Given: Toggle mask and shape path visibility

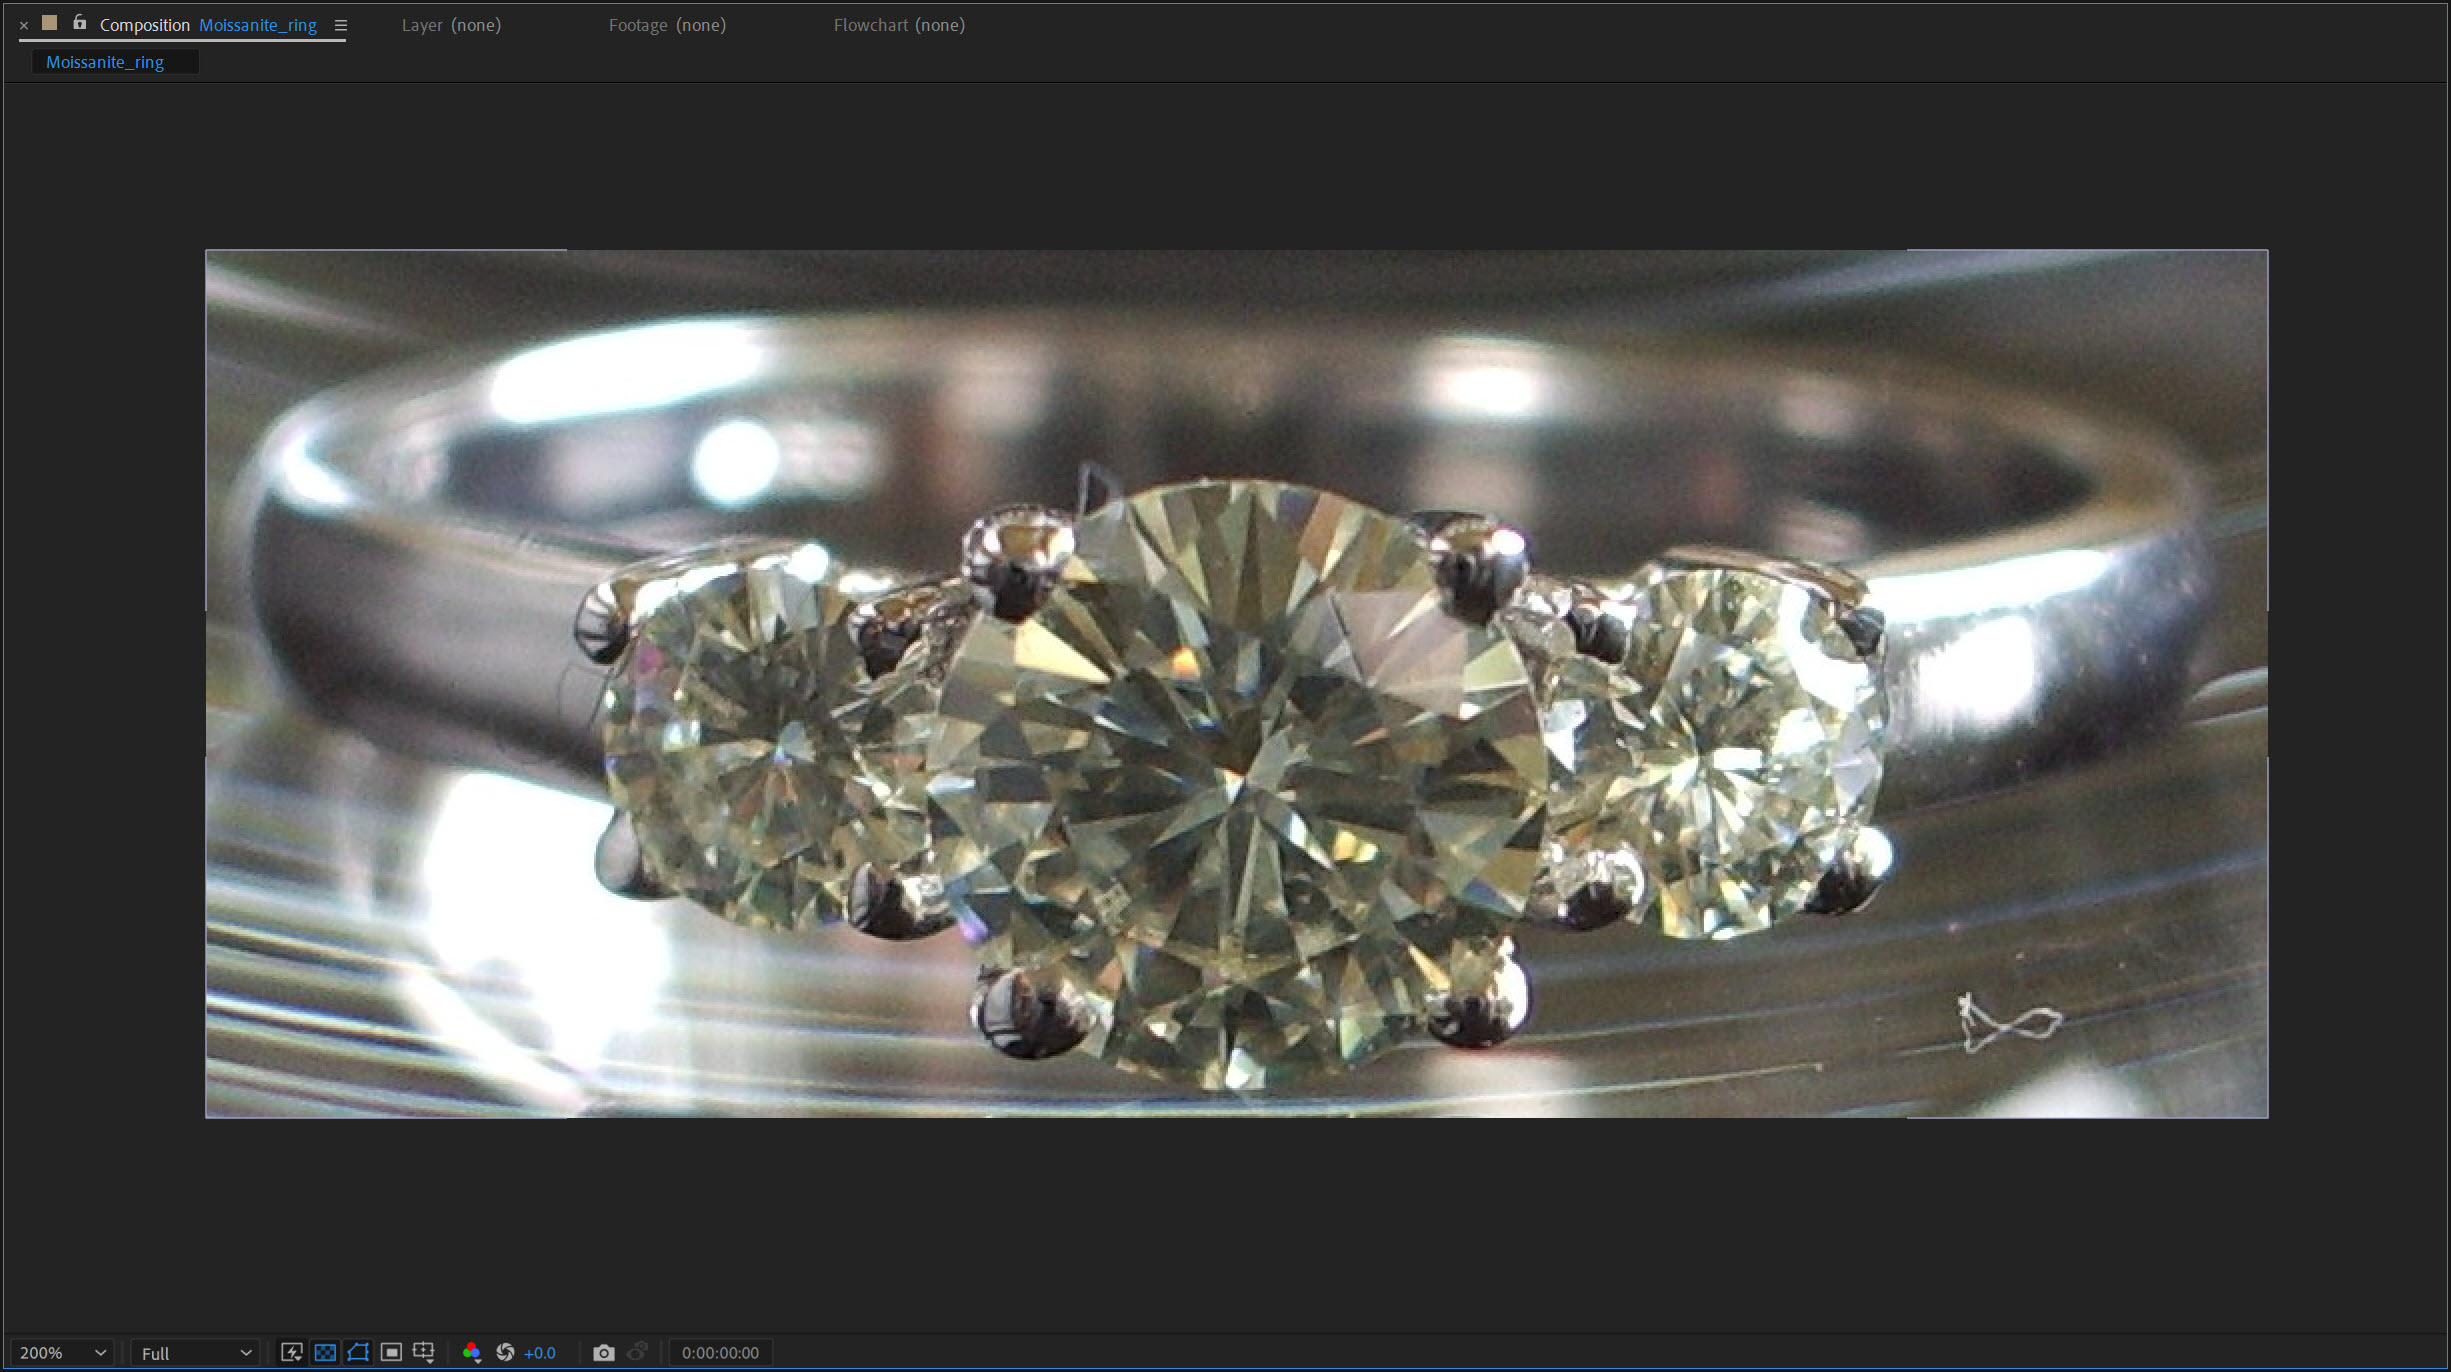Looking at the screenshot, I should pyautogui.click(x=358, y=1352).
